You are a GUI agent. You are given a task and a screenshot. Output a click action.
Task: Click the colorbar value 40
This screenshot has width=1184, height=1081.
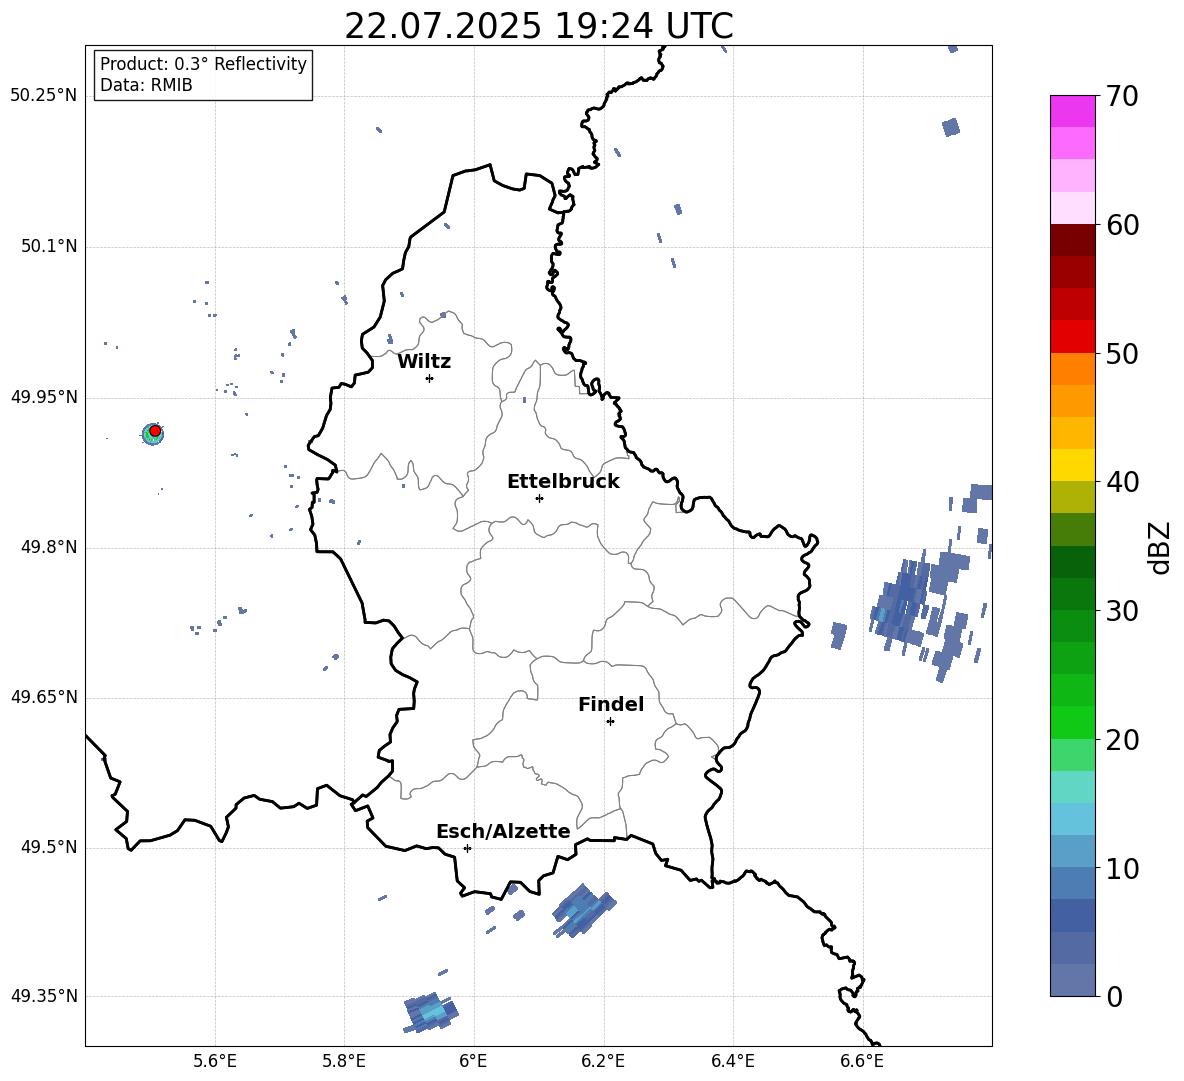tap(1122, 482)
